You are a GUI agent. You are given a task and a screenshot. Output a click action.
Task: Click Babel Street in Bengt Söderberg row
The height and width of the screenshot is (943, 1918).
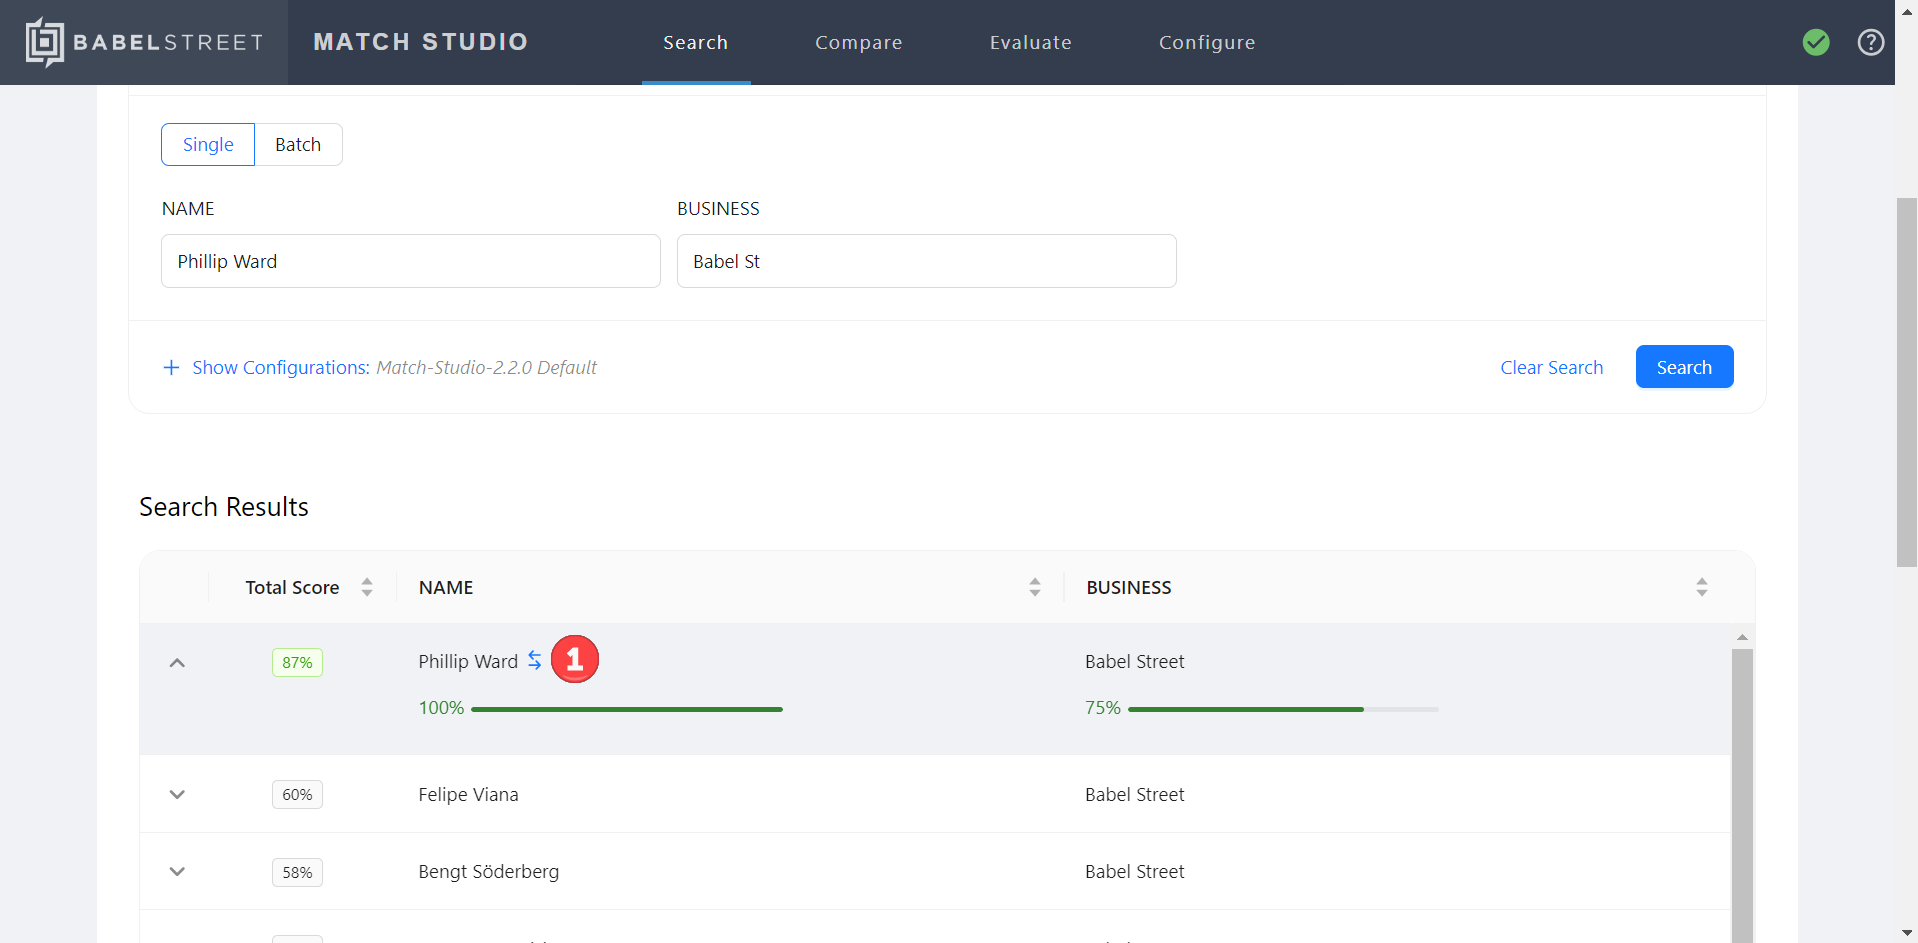(1134, 871)
